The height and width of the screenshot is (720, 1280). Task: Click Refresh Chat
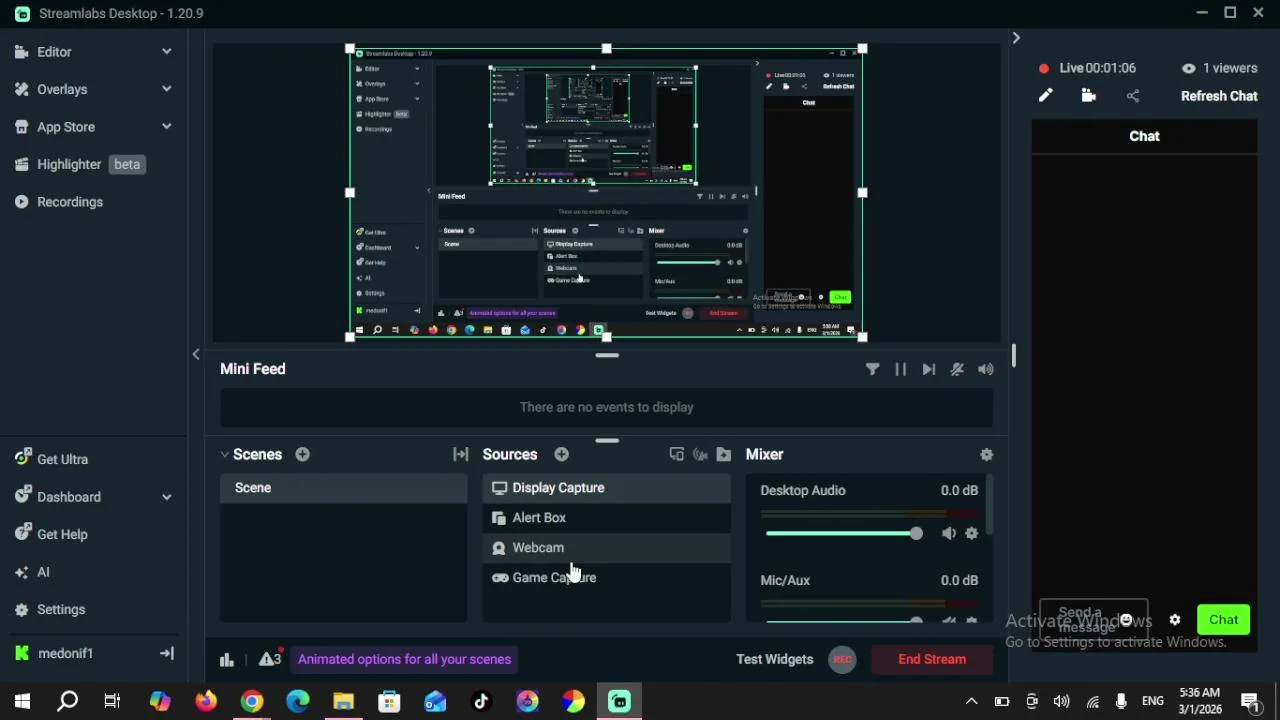coord(1219,96)
